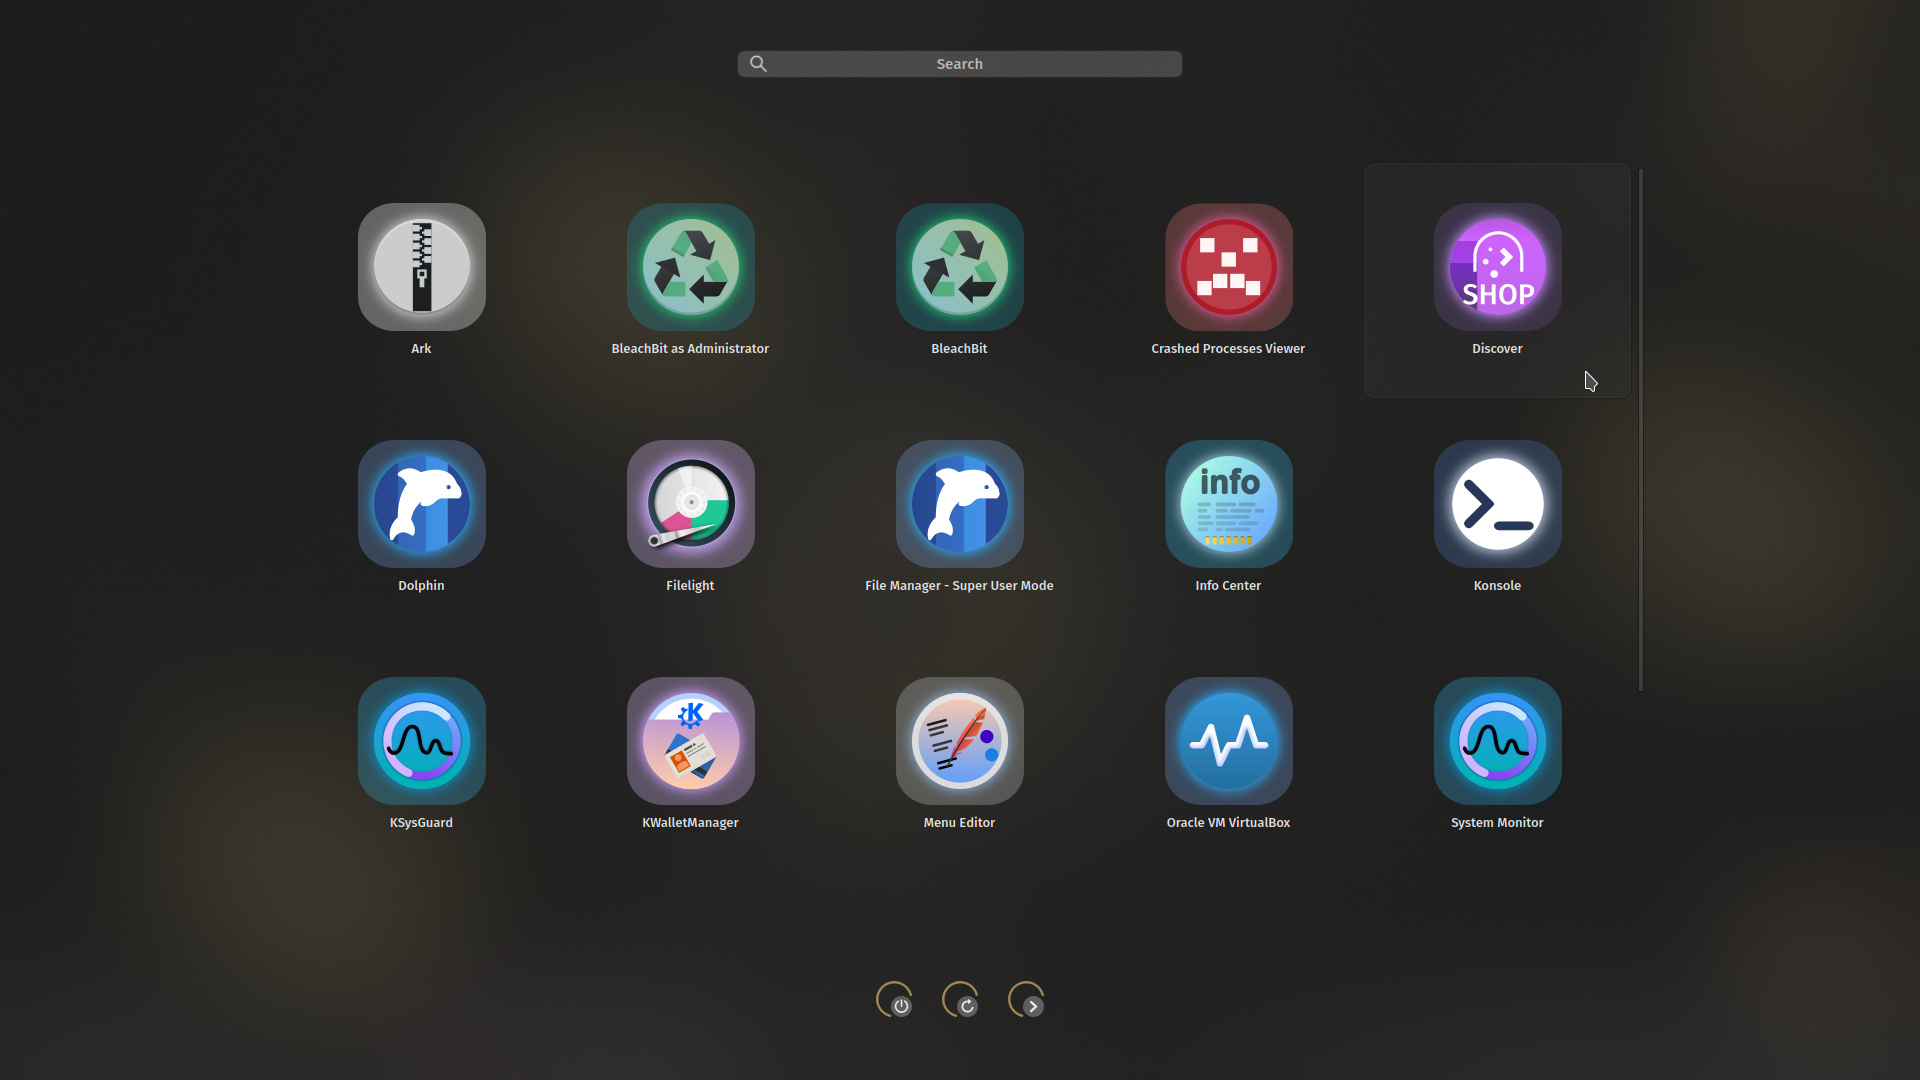Image resolution: width=1920 pixels, height=1080 pixels.
Task: Open File Manager Super User Mode icon
Action: (959, 504)
